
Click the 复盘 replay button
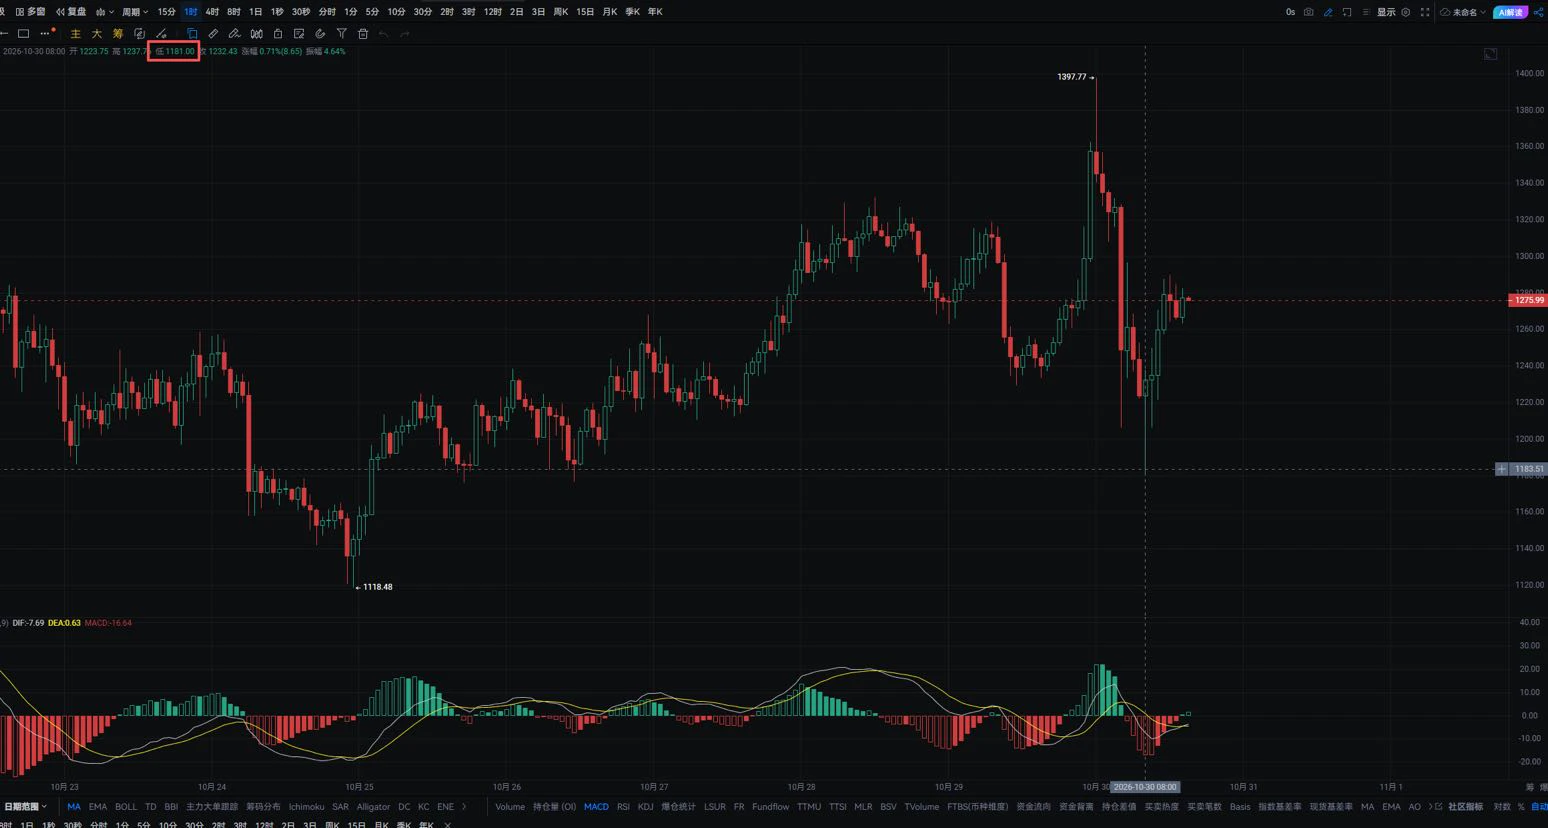[71, 12]
